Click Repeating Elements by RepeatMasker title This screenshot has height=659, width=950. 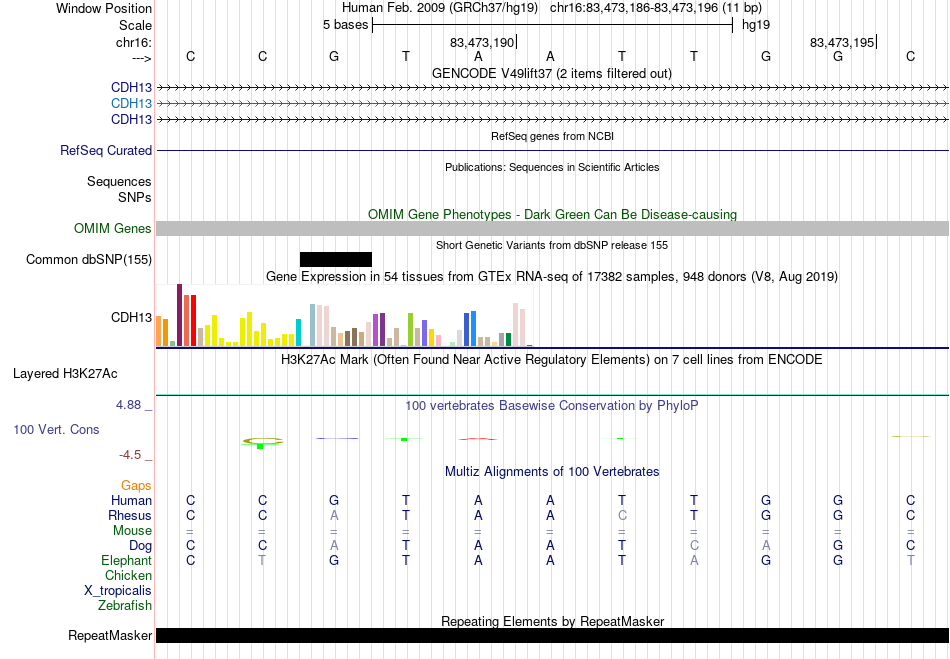click(552, 621)
